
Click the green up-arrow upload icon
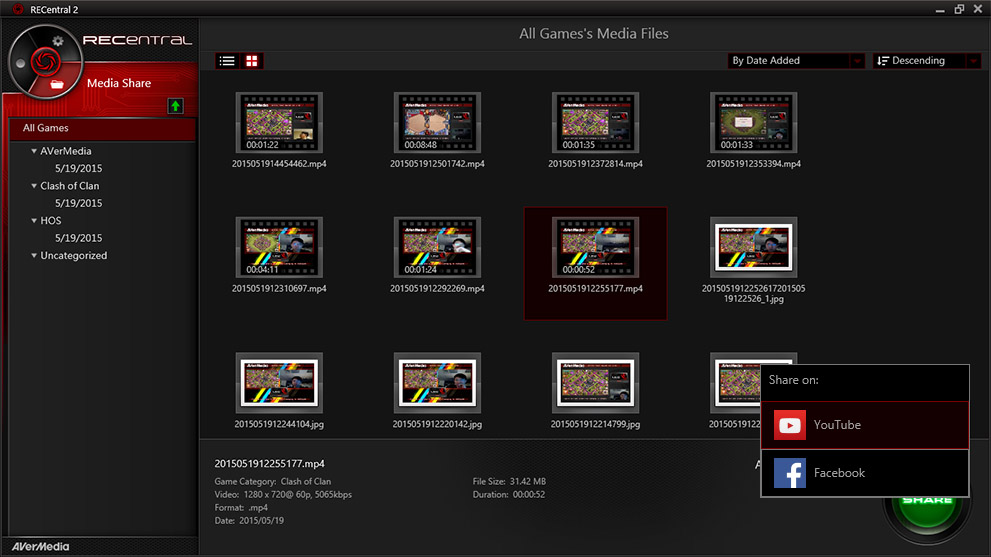[x=175, y=106]
